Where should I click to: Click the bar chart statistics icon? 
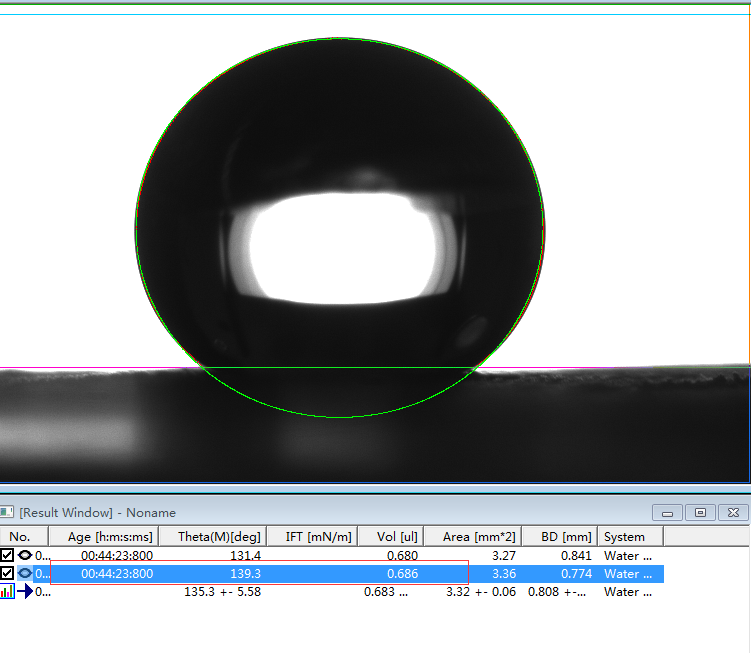click(x=7, y=592)
